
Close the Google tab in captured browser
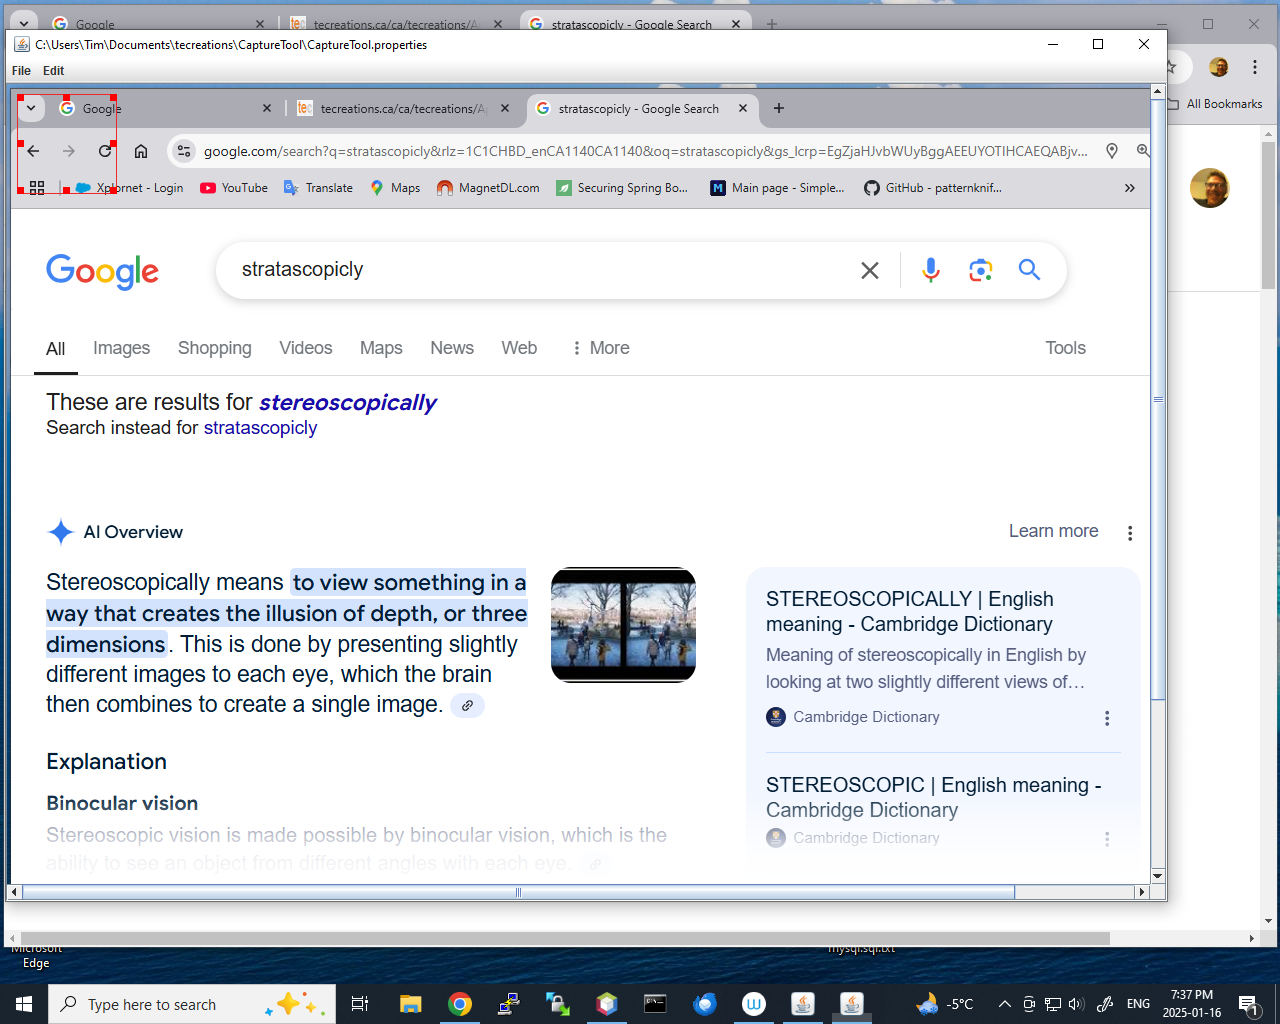[x=267, y=108]
